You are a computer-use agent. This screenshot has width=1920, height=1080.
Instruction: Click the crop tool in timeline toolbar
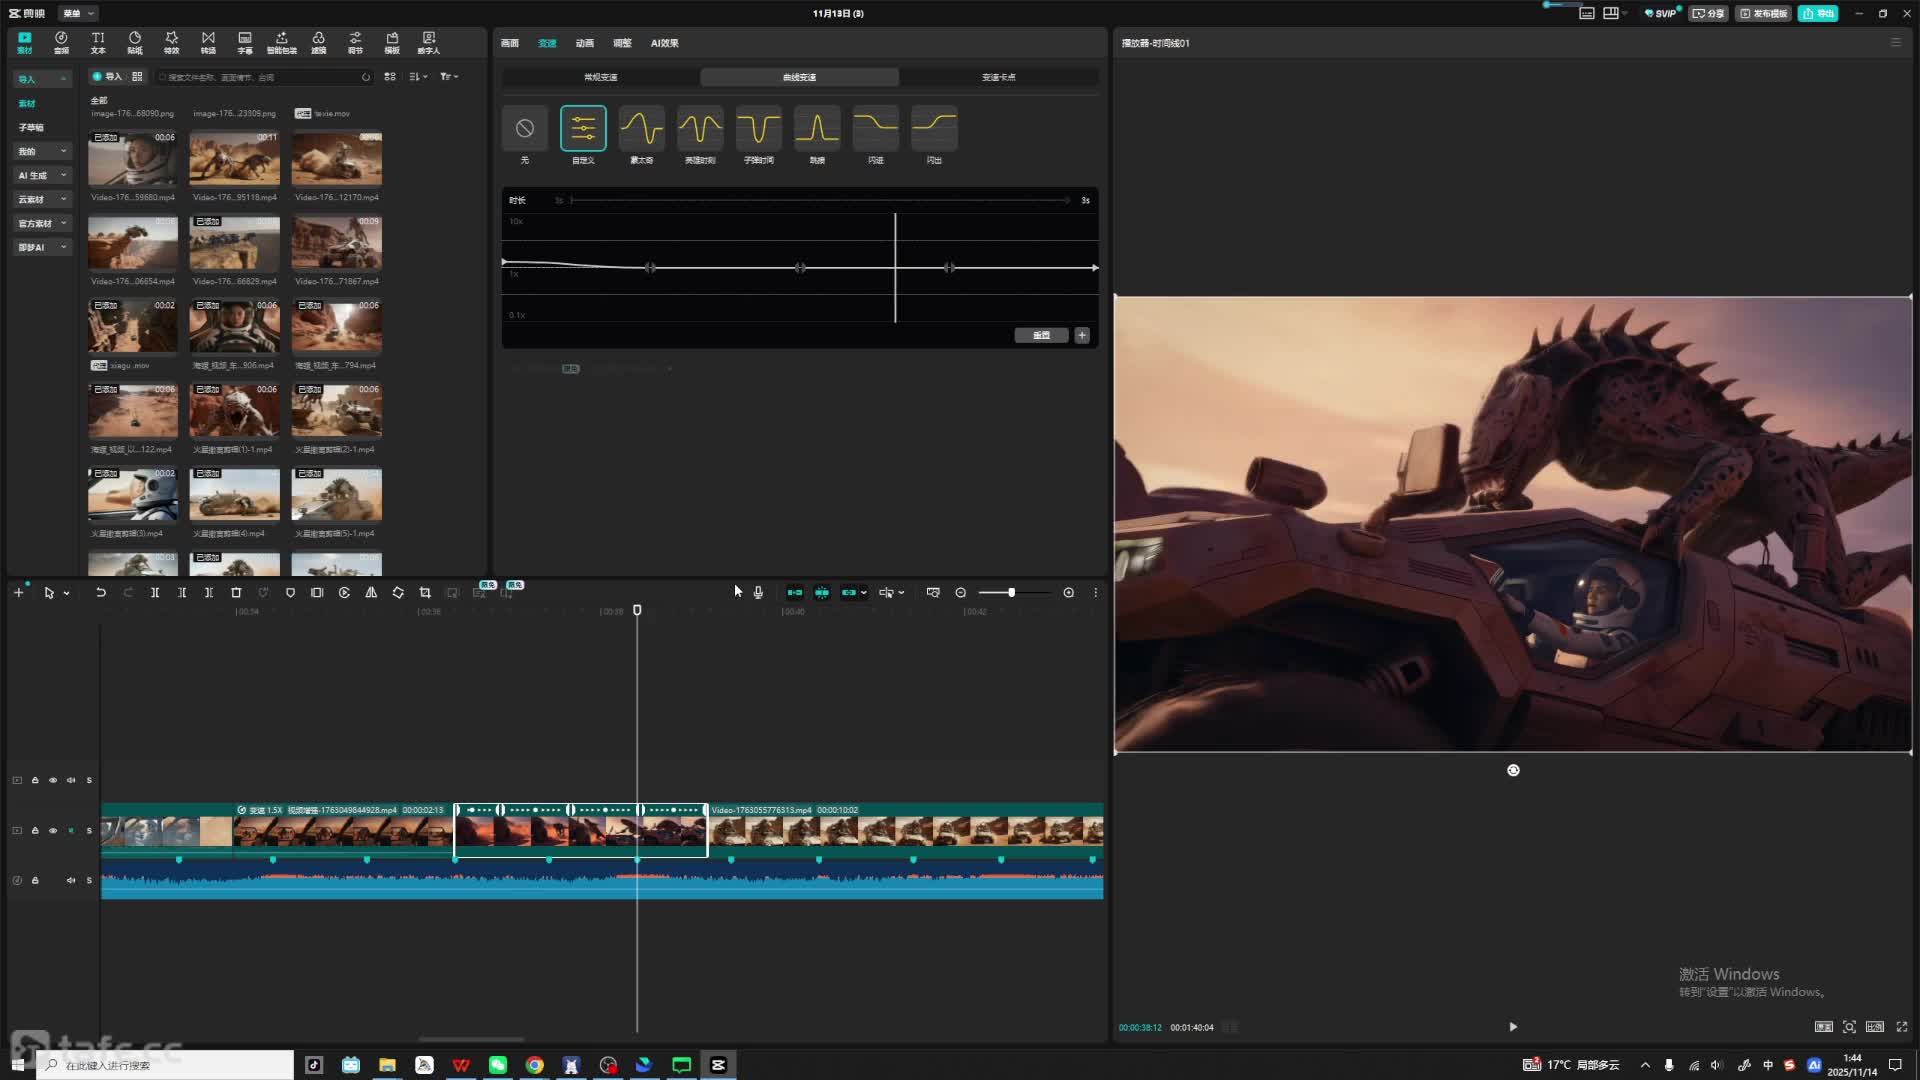coord(425,593)
